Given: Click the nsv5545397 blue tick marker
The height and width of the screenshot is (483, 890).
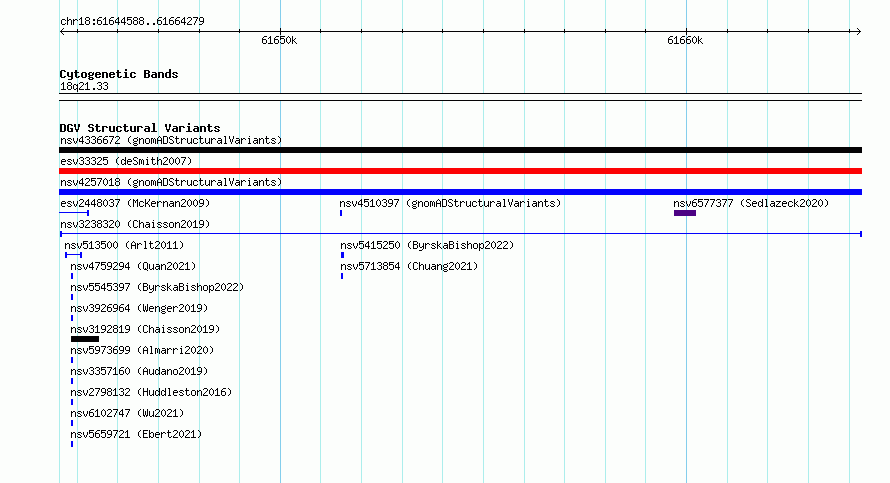Looking at the screenshot, I should pyautogui.click(x=72, y=297).
